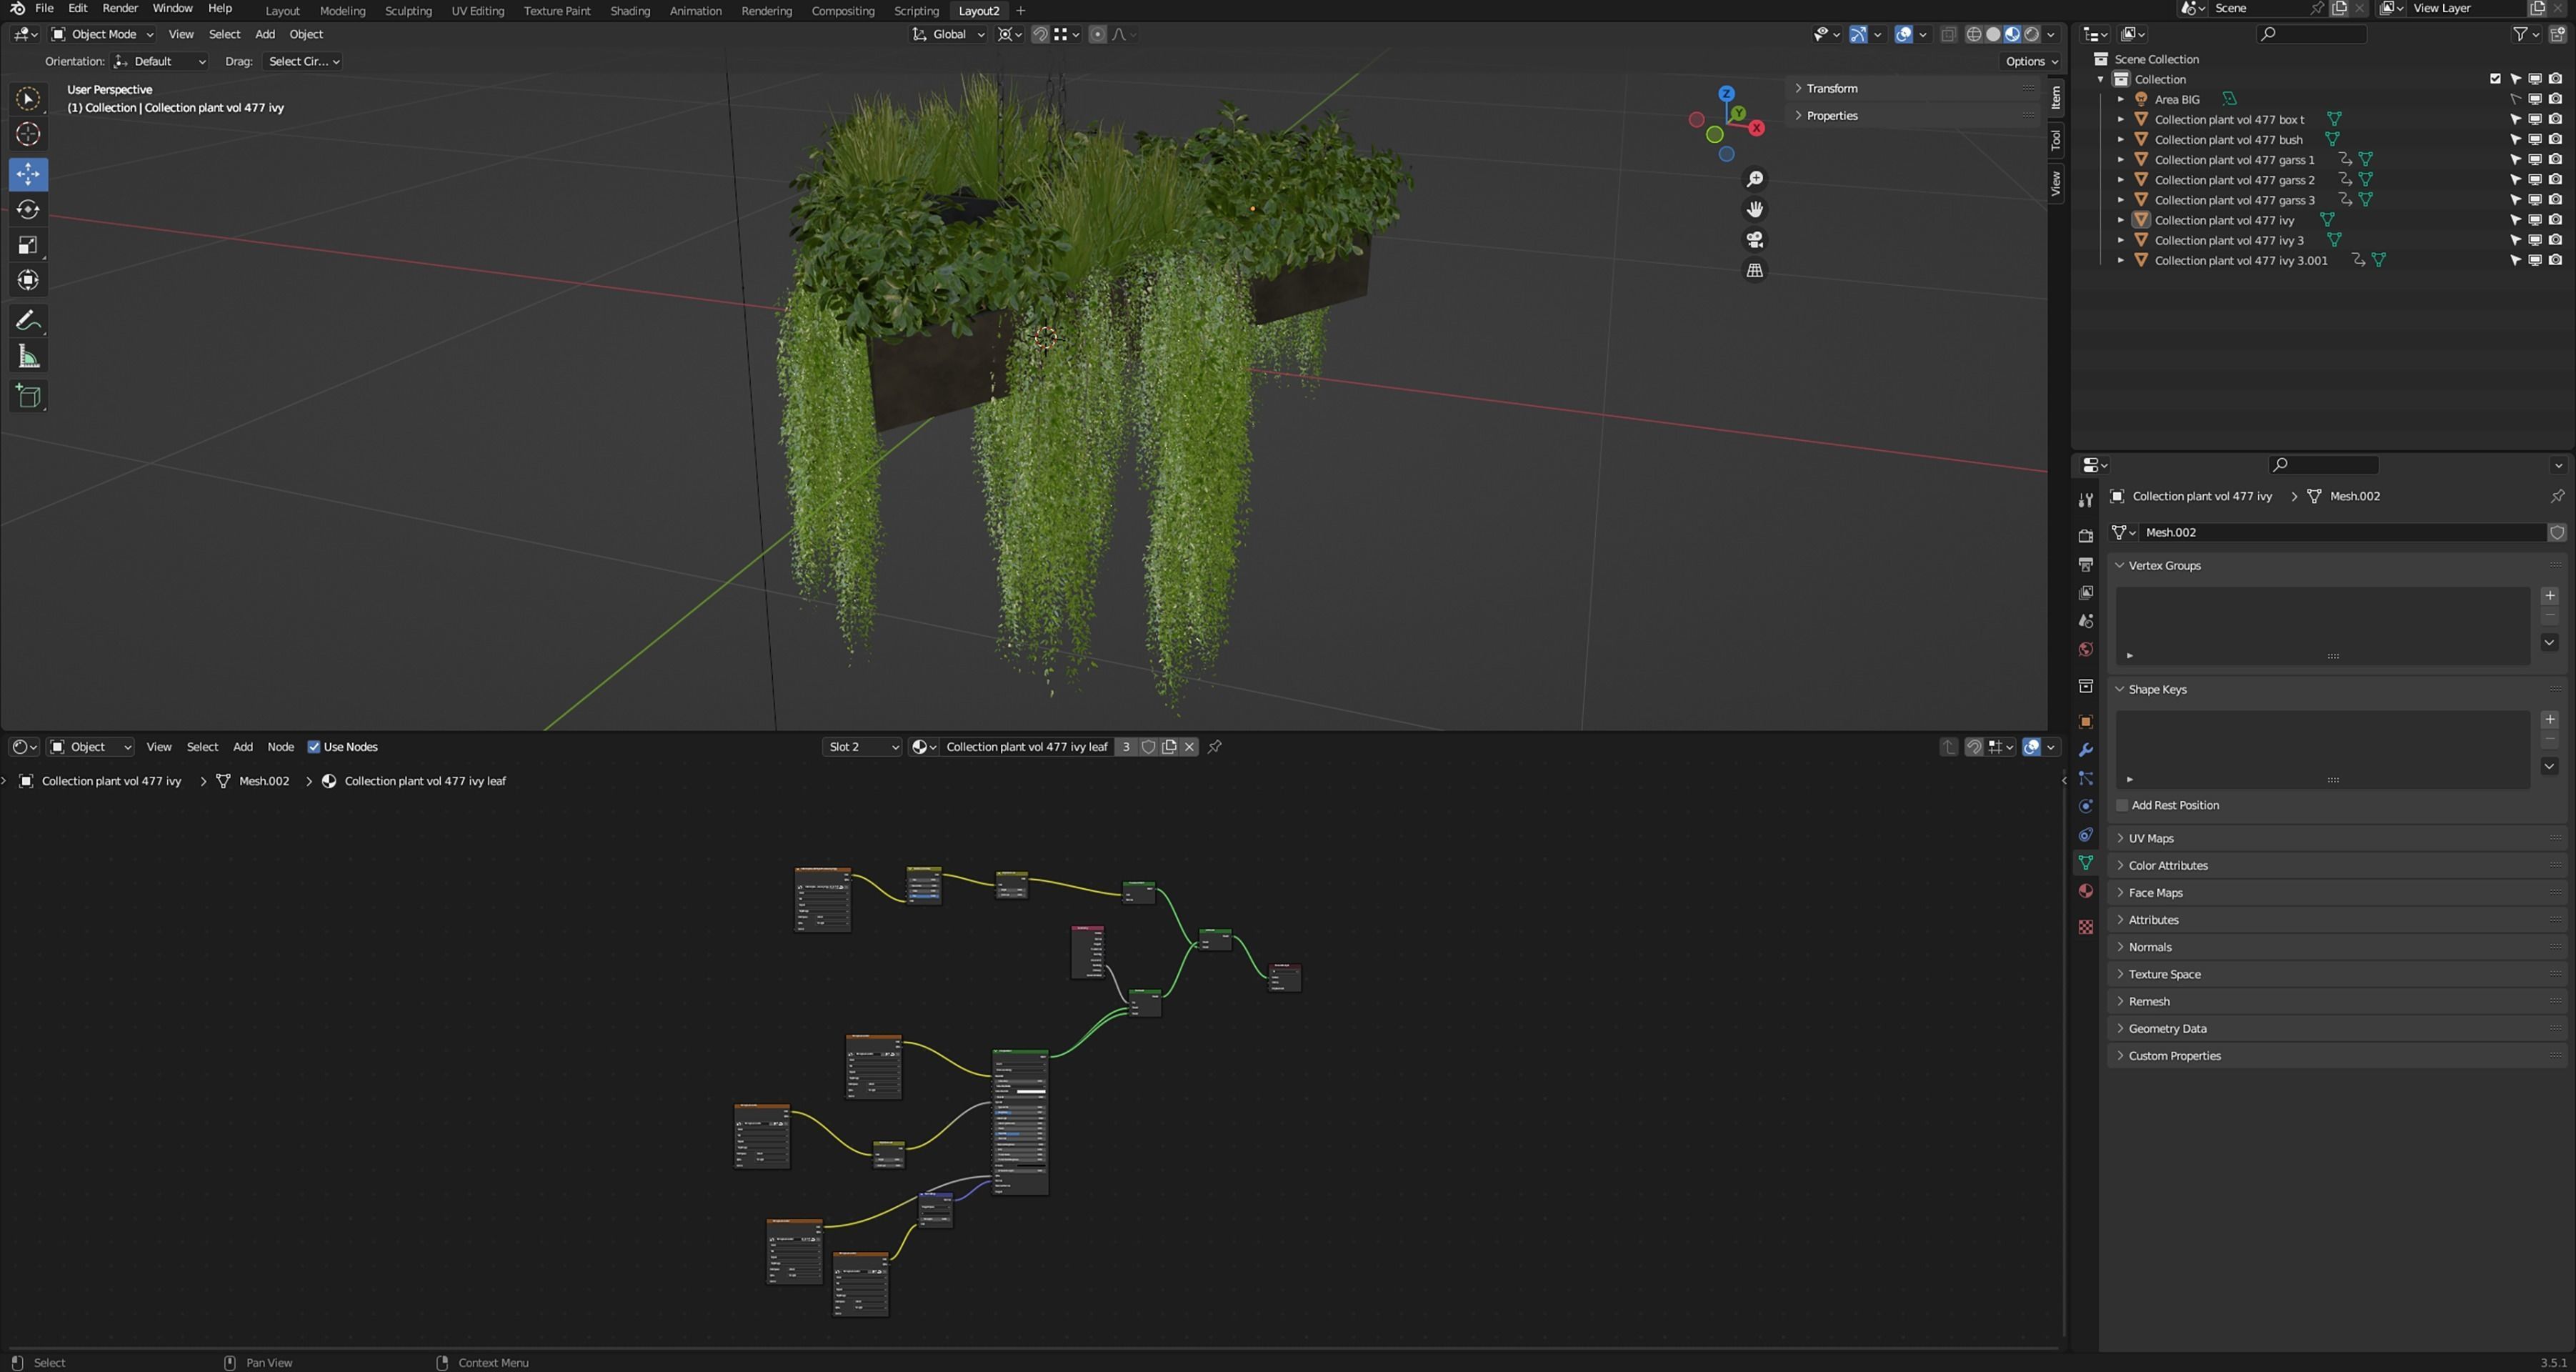Open the Render menu
The height and width of the screenshot is (1372, 2576).
pos(120,8)
